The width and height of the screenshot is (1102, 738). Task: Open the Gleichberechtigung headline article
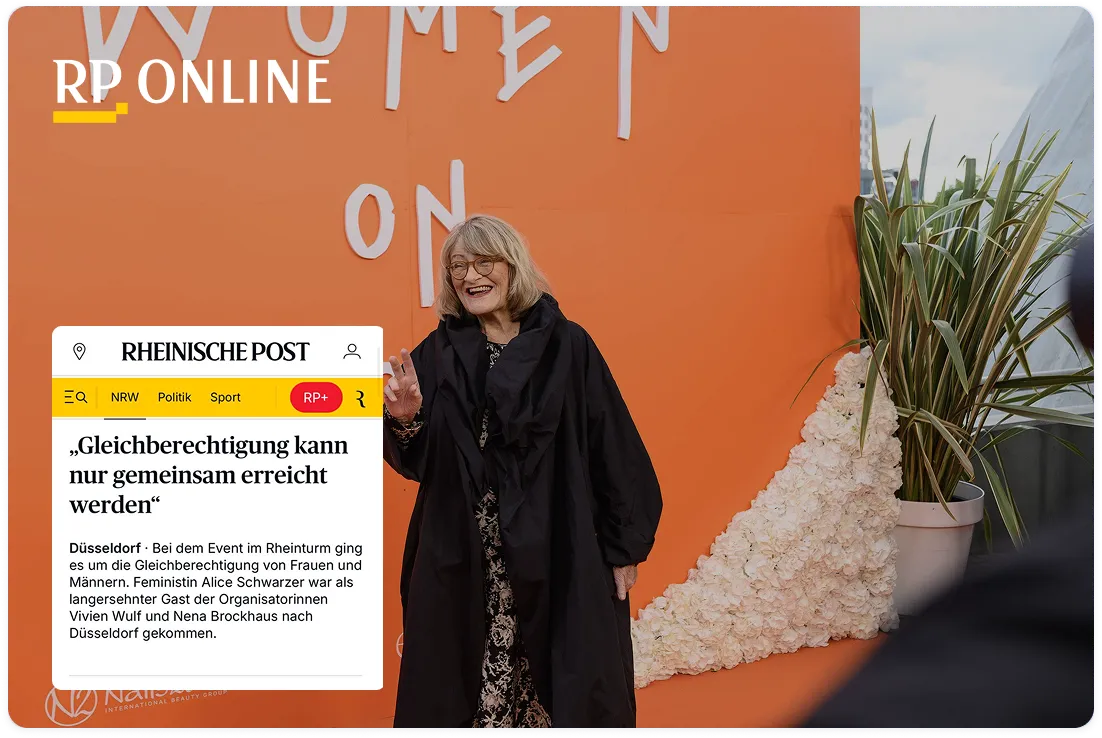209,475
